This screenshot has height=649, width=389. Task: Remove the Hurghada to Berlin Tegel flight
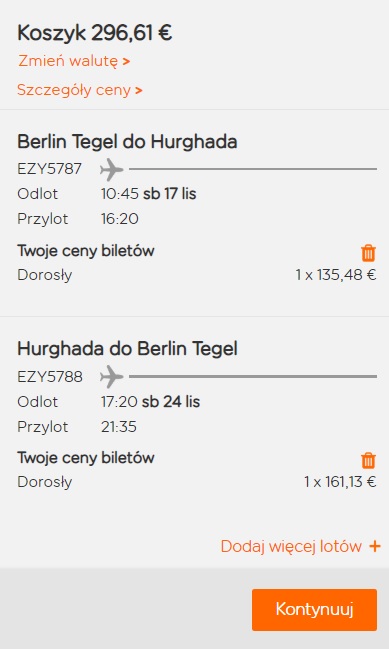pyautogui.click(x=368, y=460)
